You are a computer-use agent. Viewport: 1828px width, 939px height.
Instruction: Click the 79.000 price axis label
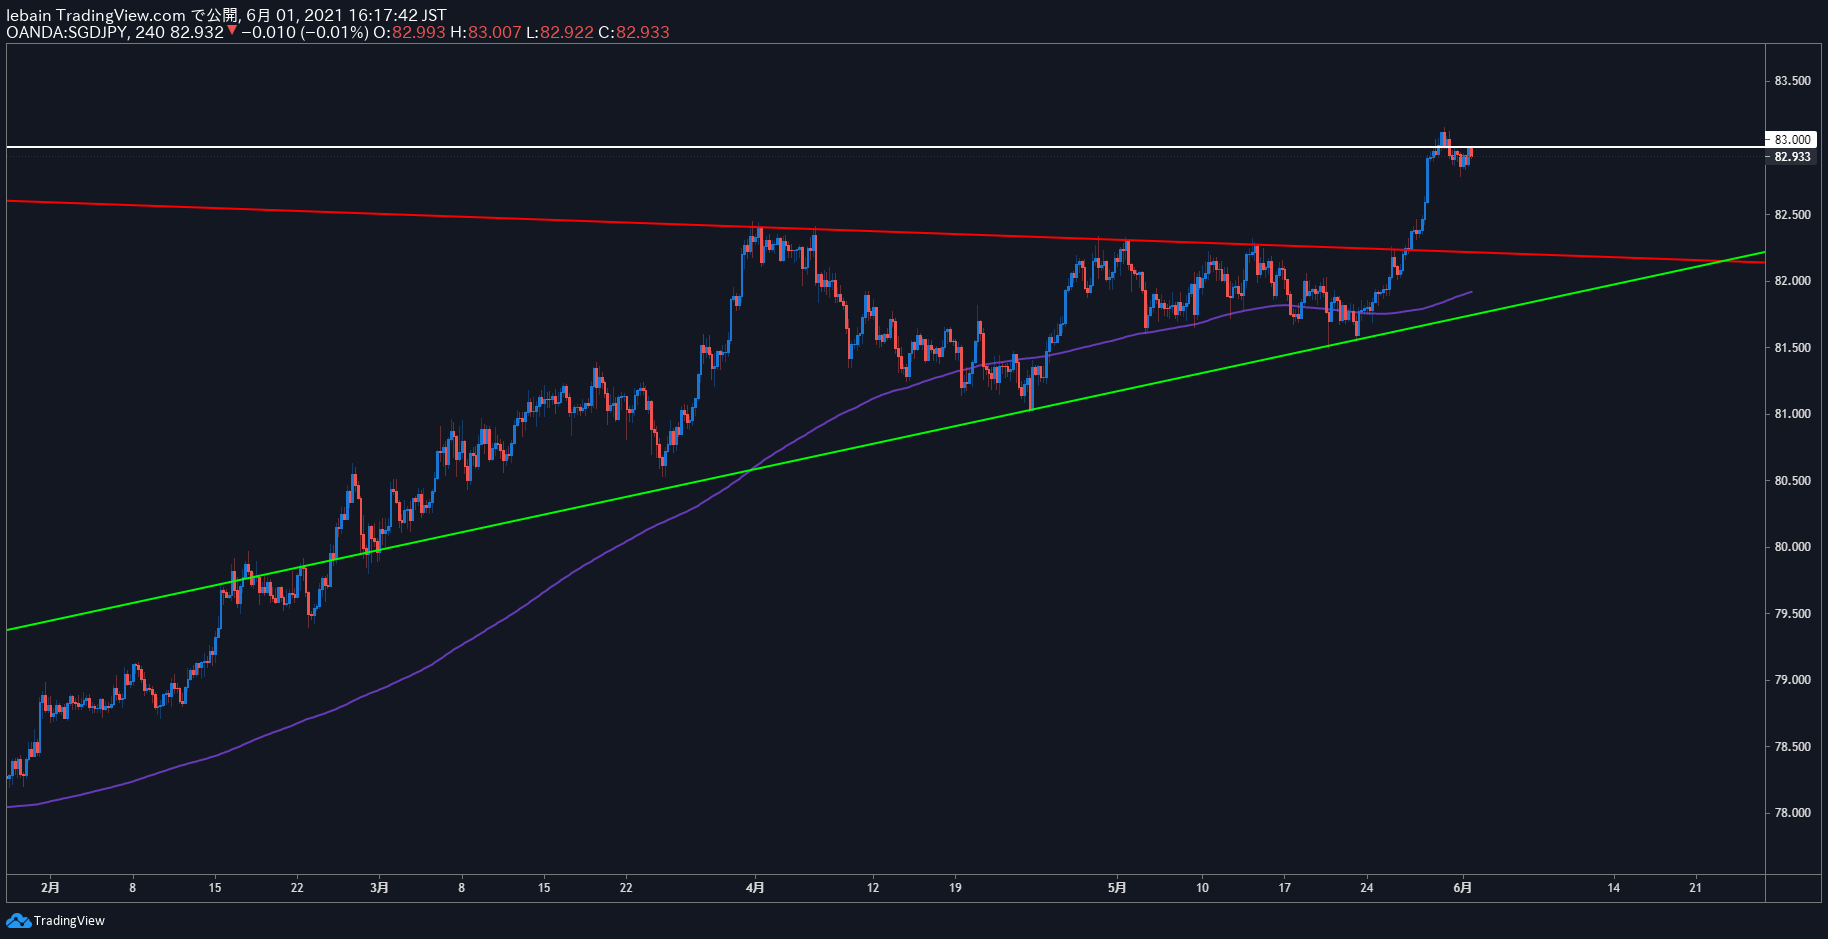1792,680
